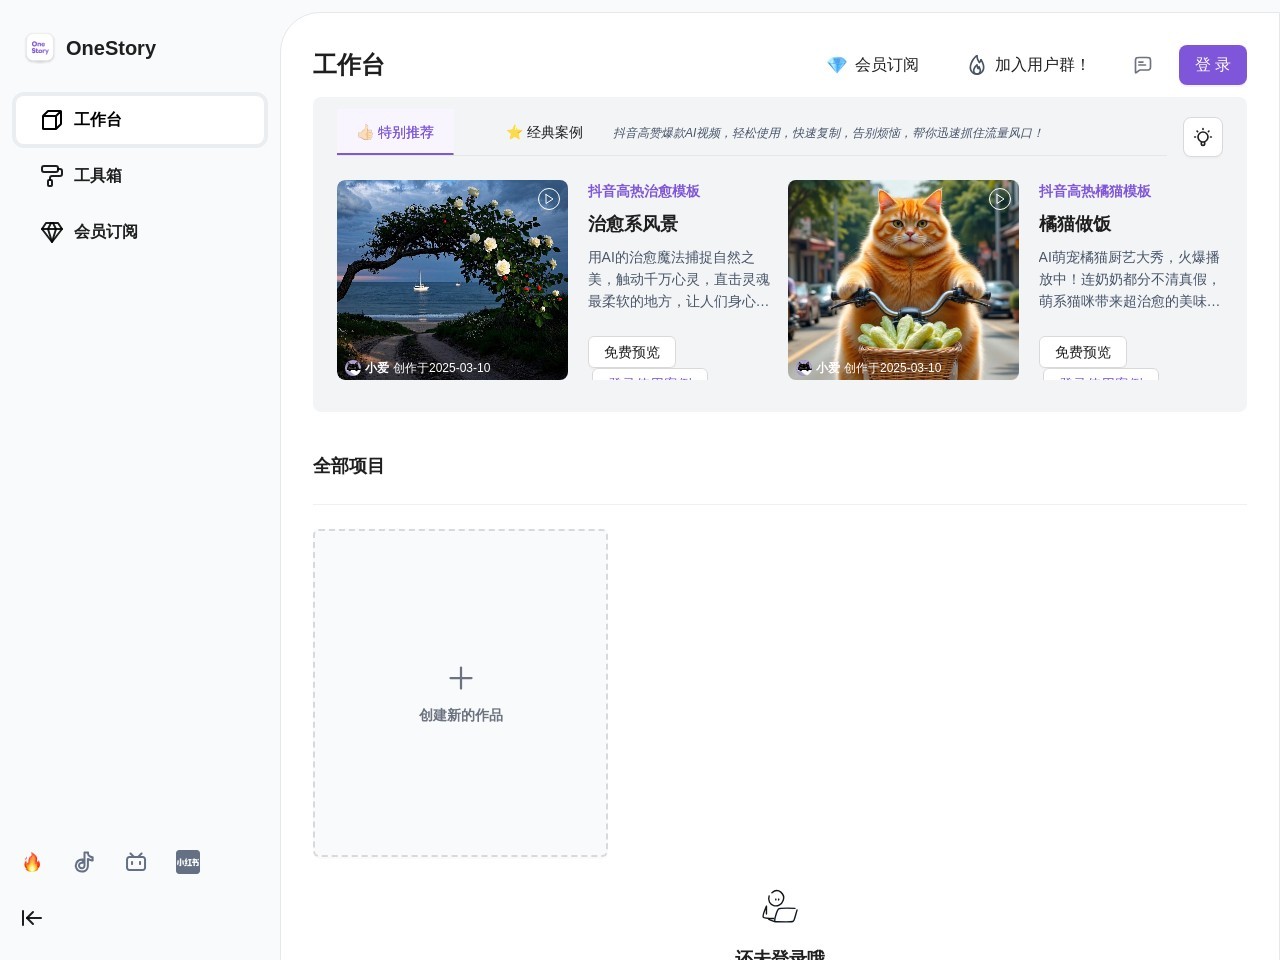Click the lightbulb tips icon
The image size is (1280, 960).
(x=1202, y=137)
